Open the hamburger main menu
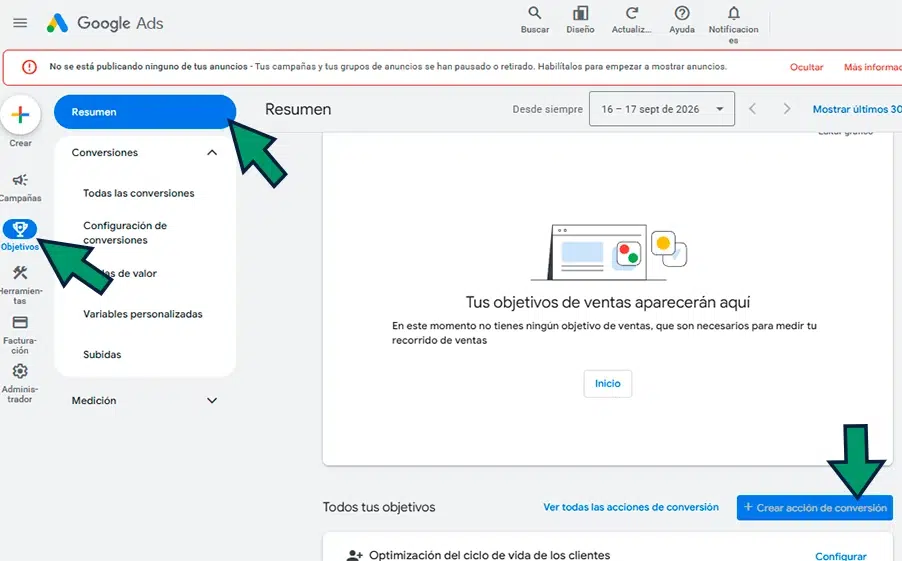 click(20, 23)
